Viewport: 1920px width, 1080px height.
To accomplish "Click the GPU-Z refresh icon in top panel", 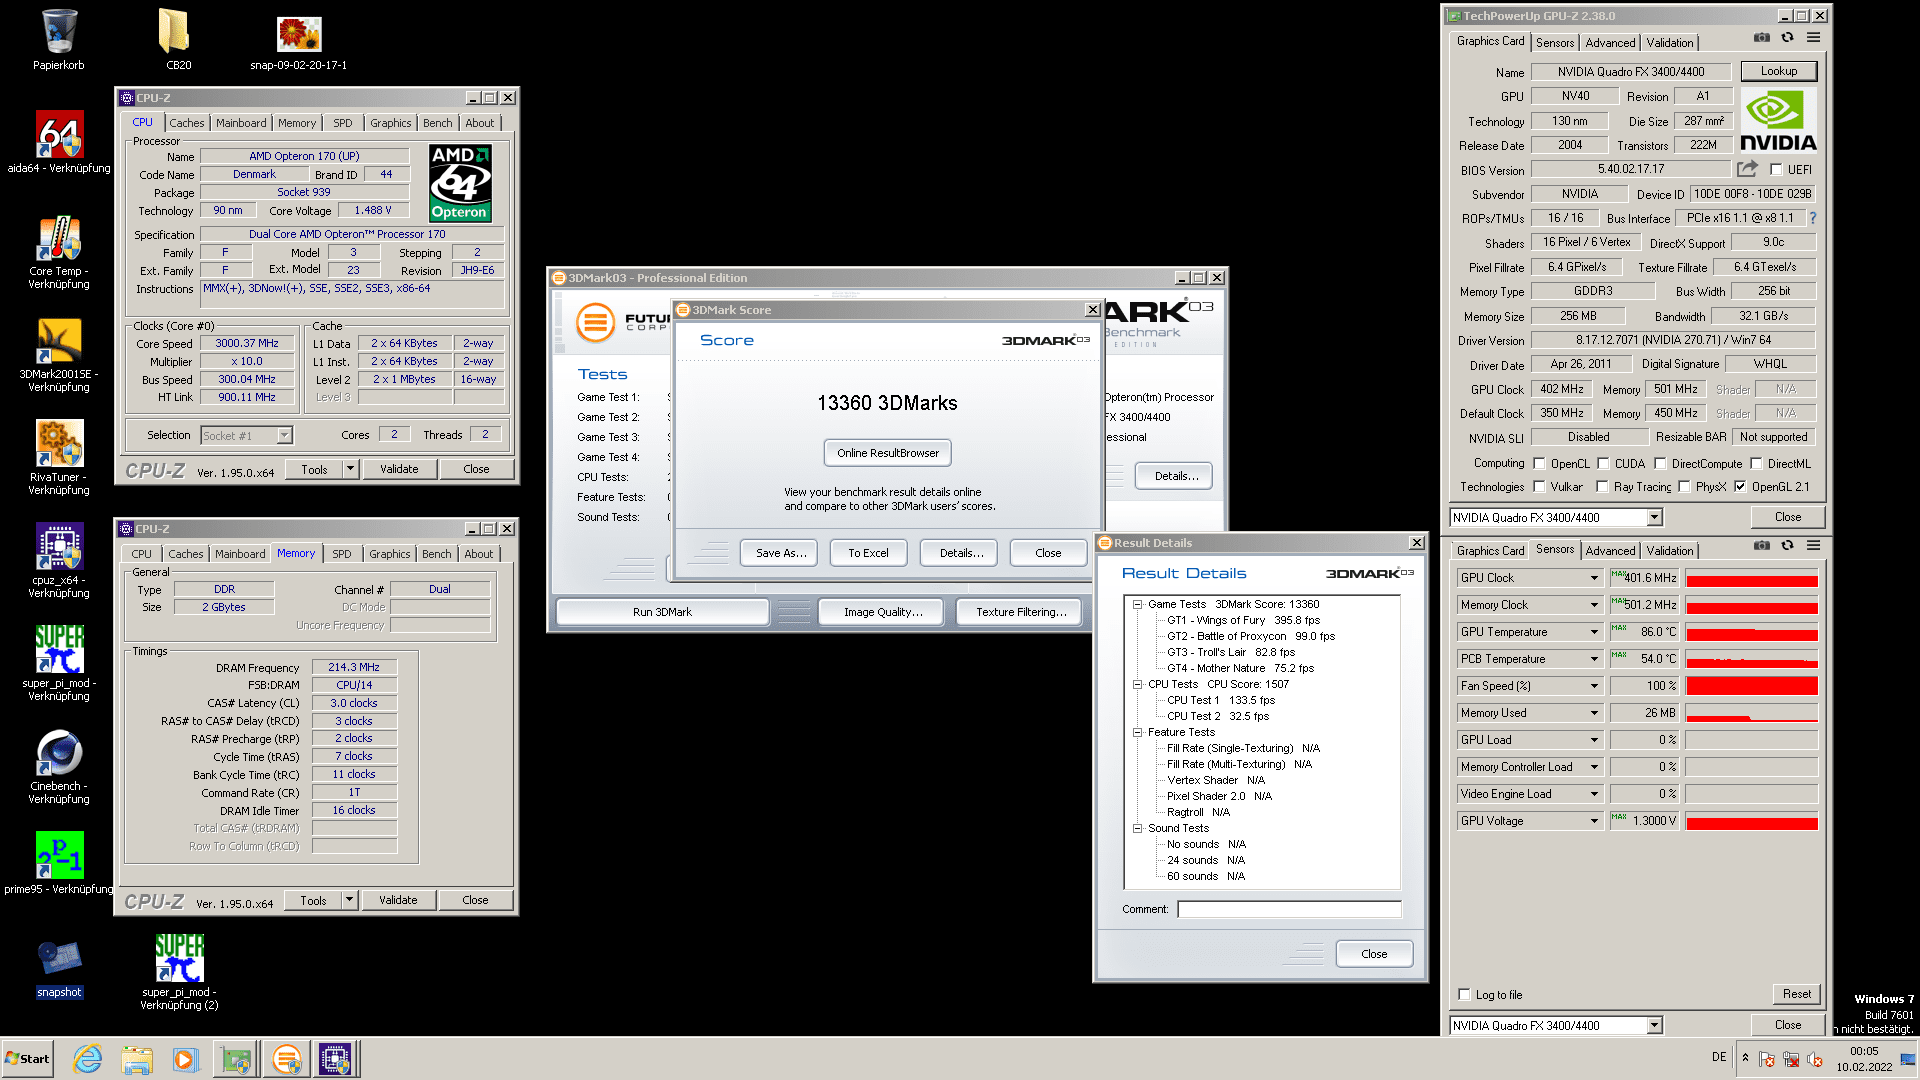I will click(x=1787, y=38).
